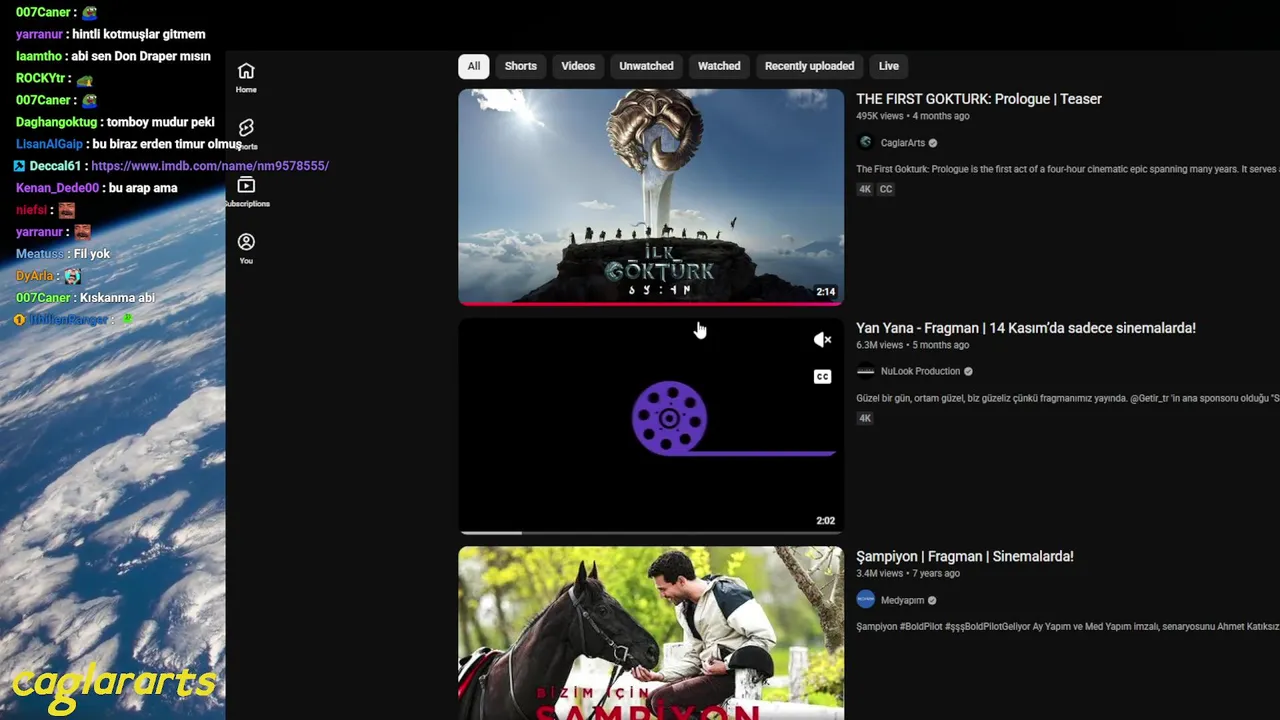Image resolution: width=1280 pixels, height=720 pixels.
Task: Click chat username Meatuss
Action: point(39,254)
